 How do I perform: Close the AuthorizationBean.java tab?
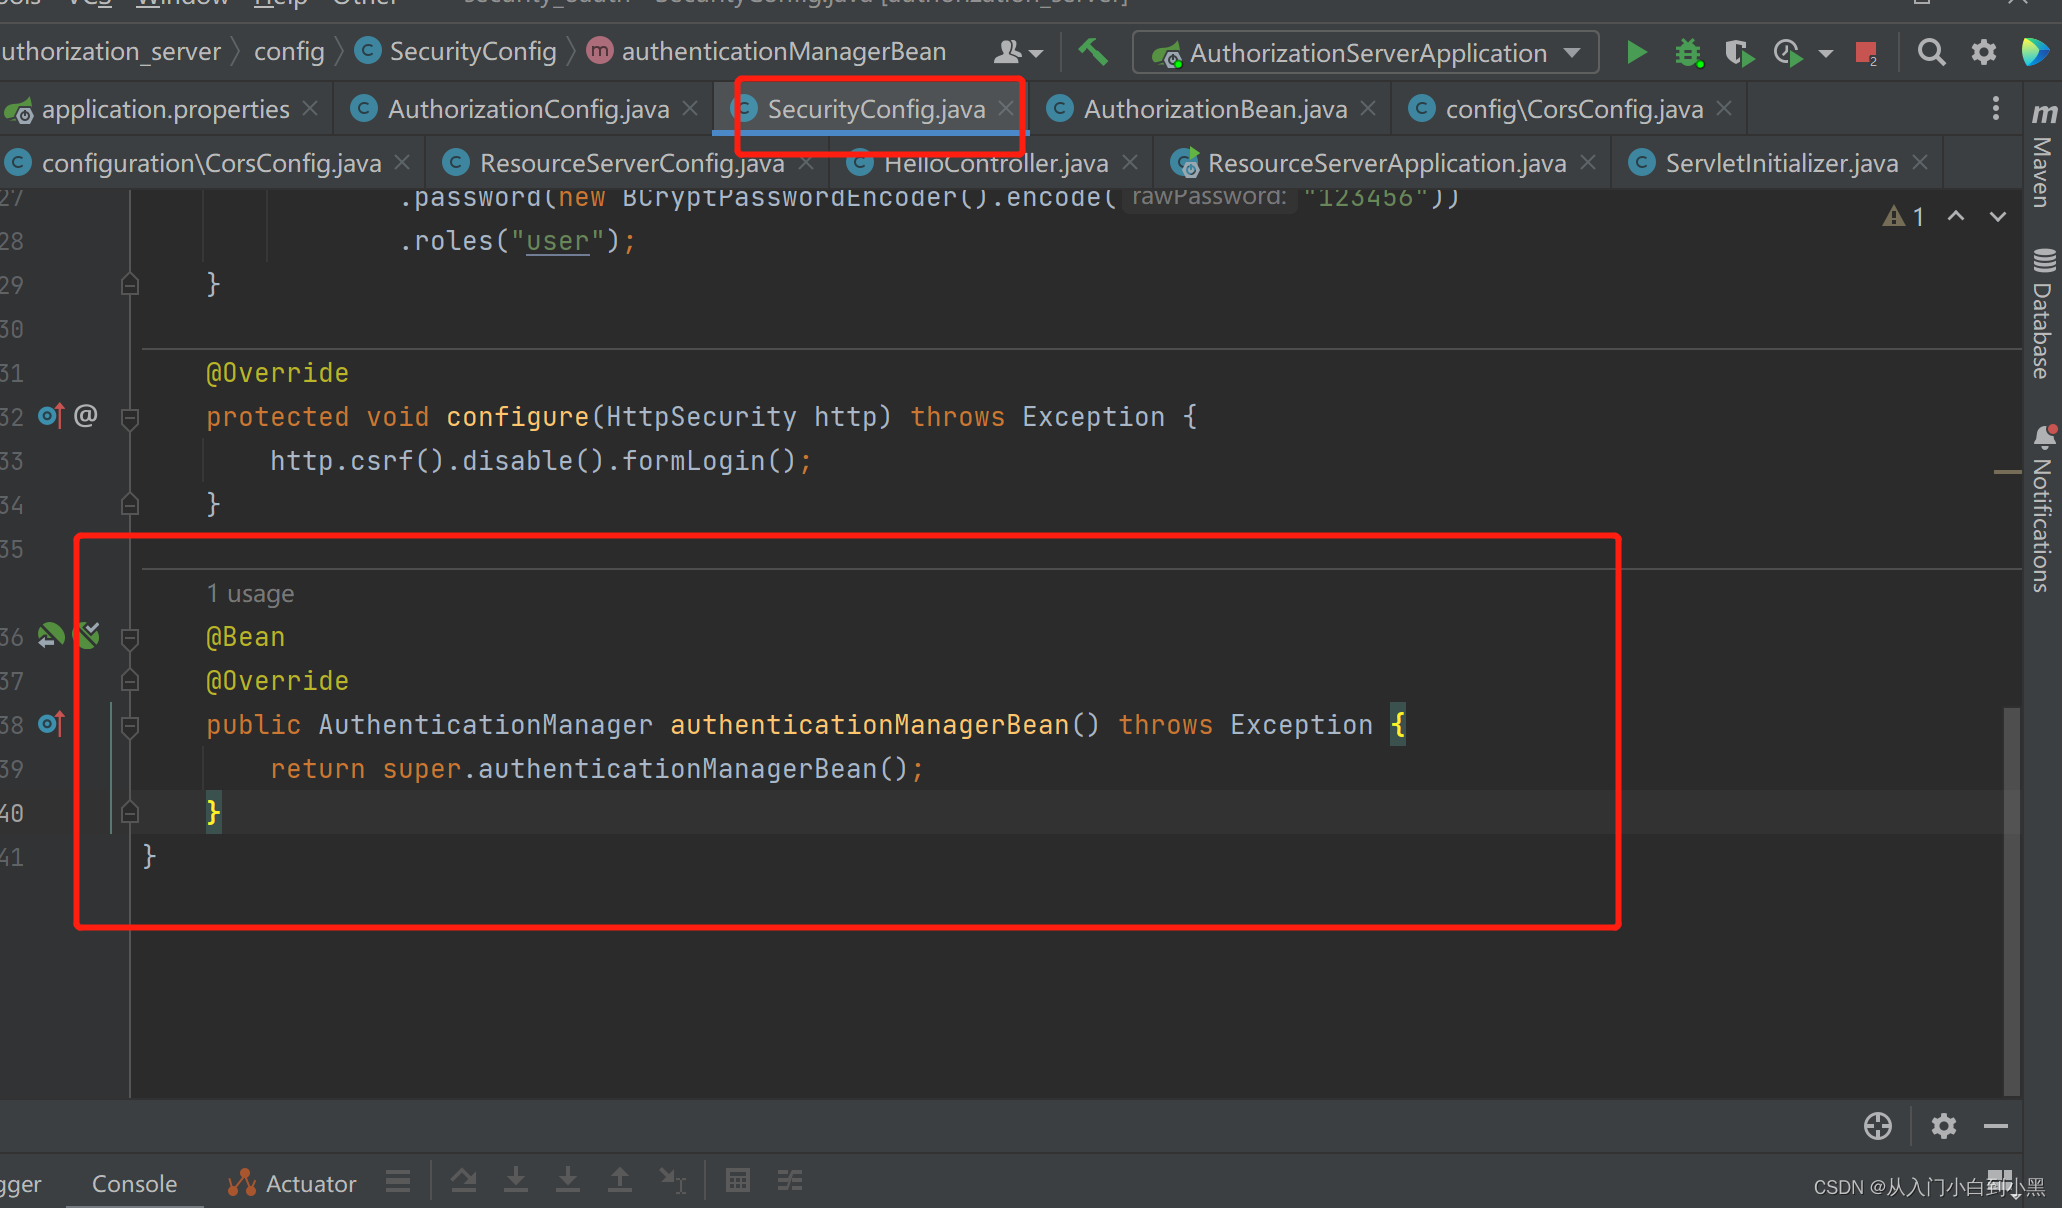click(1368, 108)
